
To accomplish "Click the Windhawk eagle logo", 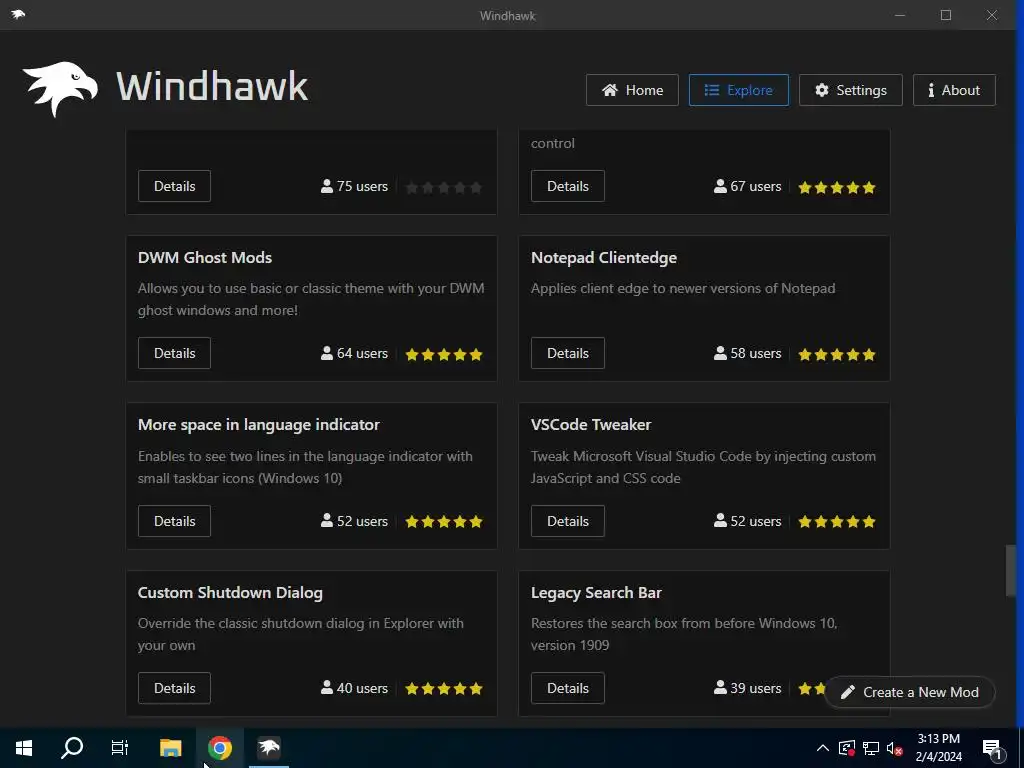I will click(60, 88).
